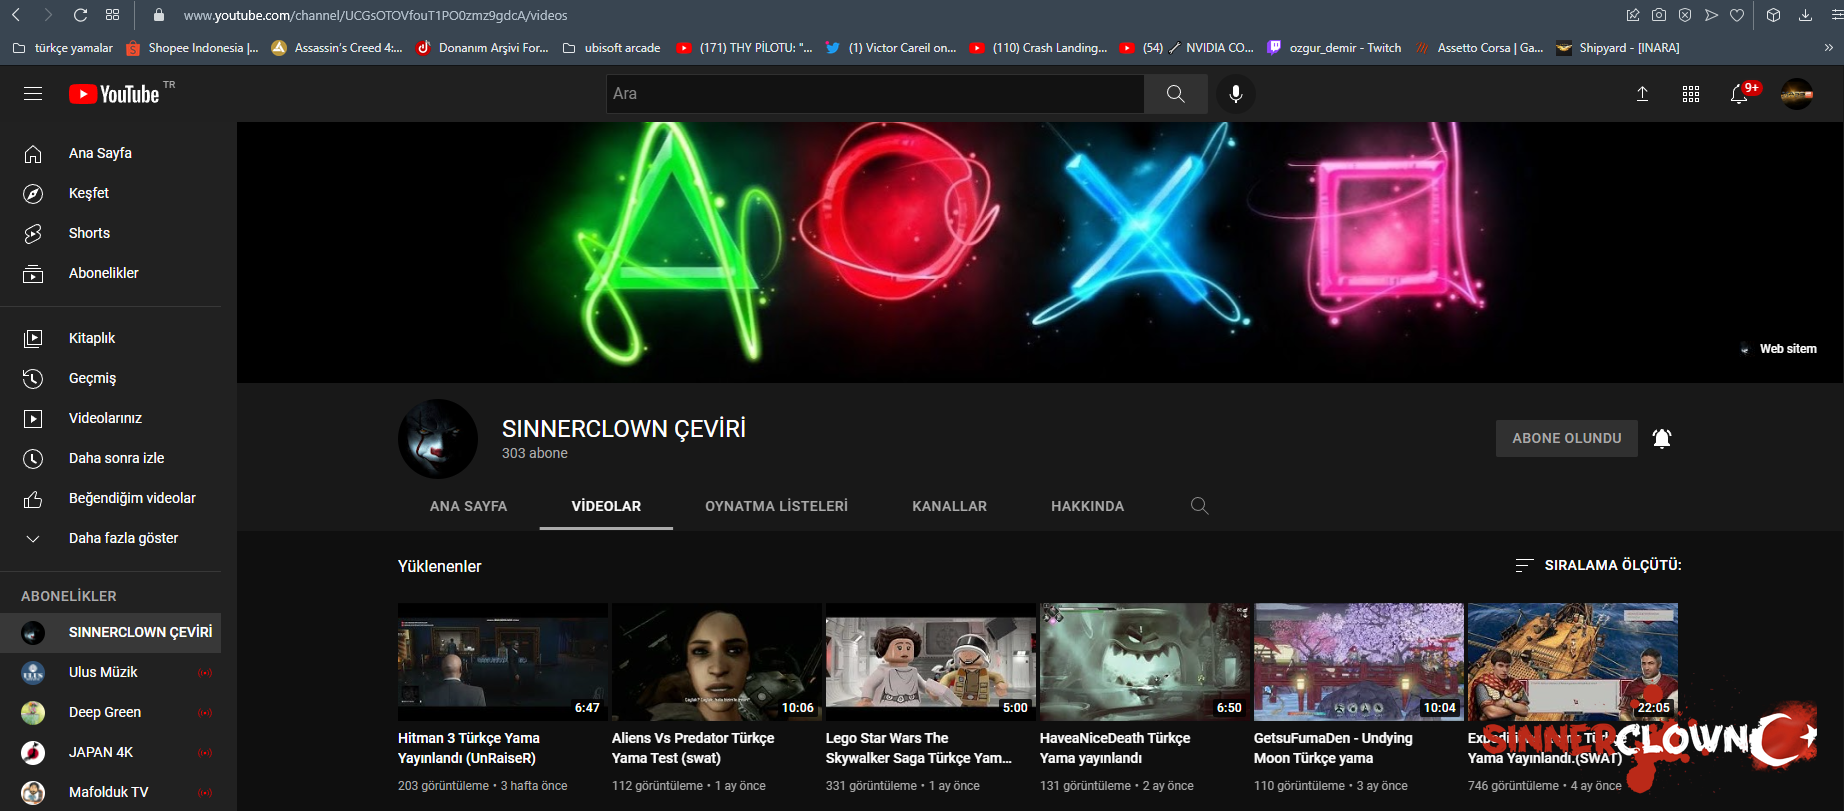Open Mafolduk TV subscription channel
1844x811 pixels.
pyautogui.click(x=110, y=792)
